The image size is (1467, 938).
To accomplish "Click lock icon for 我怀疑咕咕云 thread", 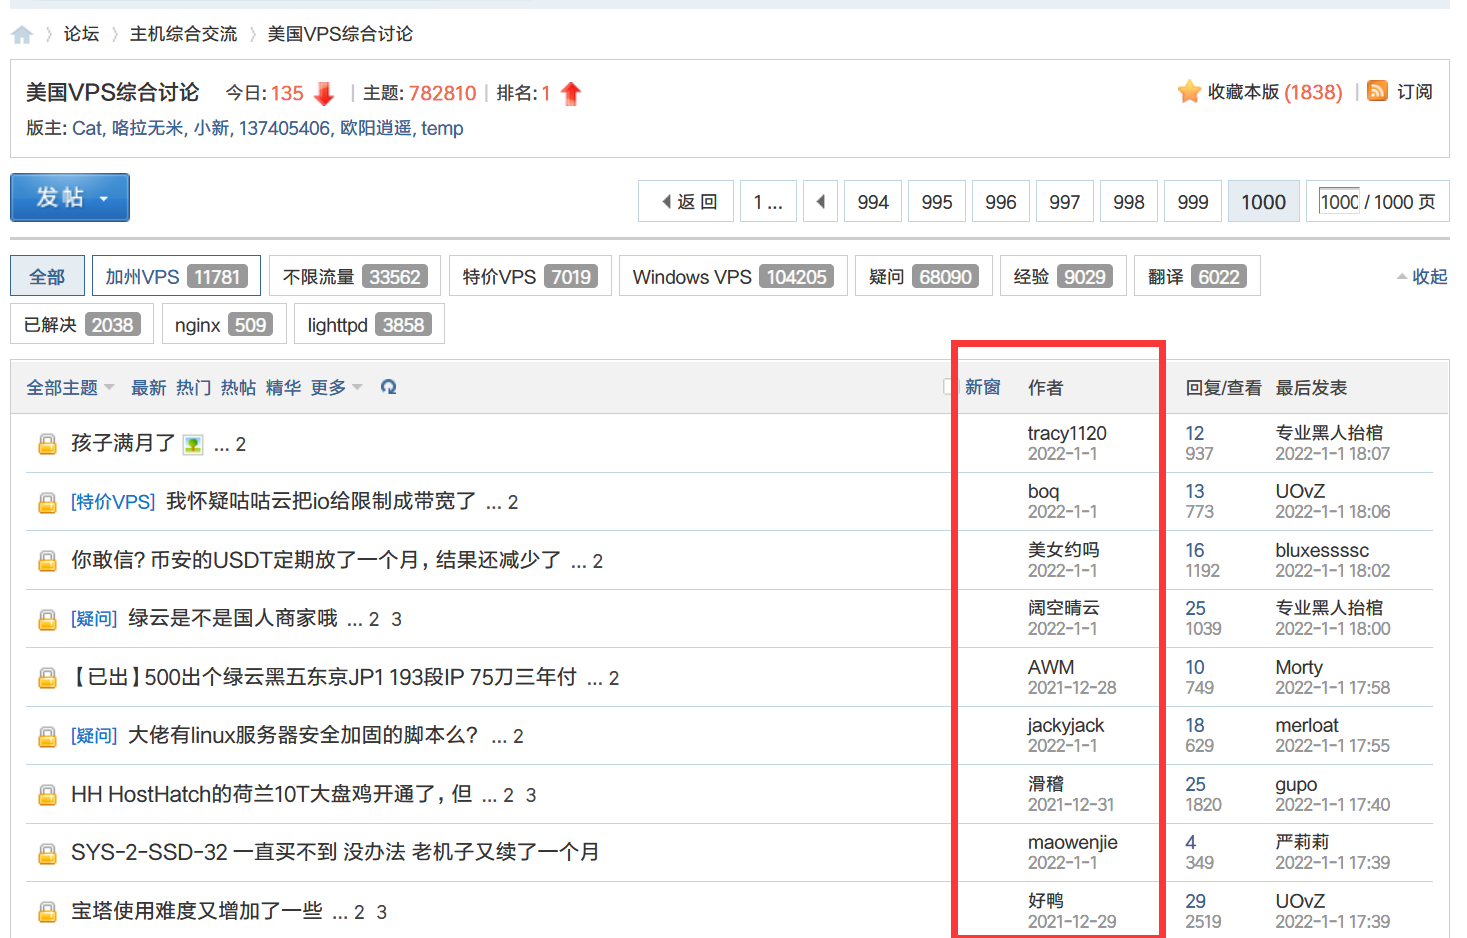I will [47, 502].
